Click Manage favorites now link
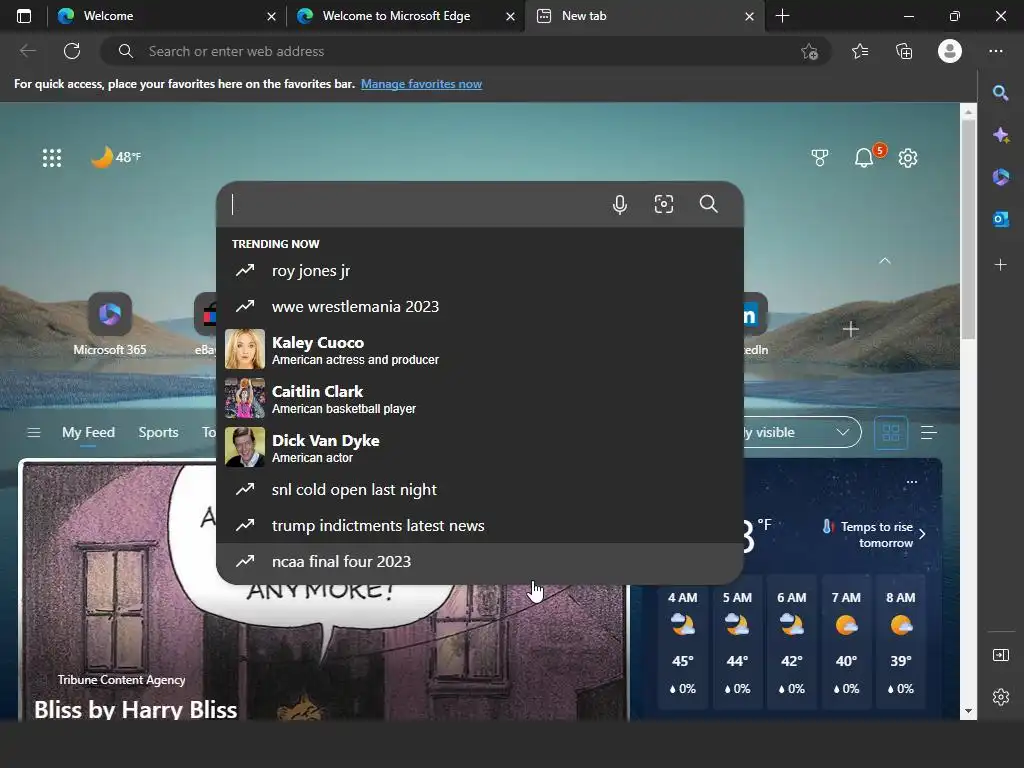Image resolution: width=1024 pixels, height=768 pixels. coord(421,84)
